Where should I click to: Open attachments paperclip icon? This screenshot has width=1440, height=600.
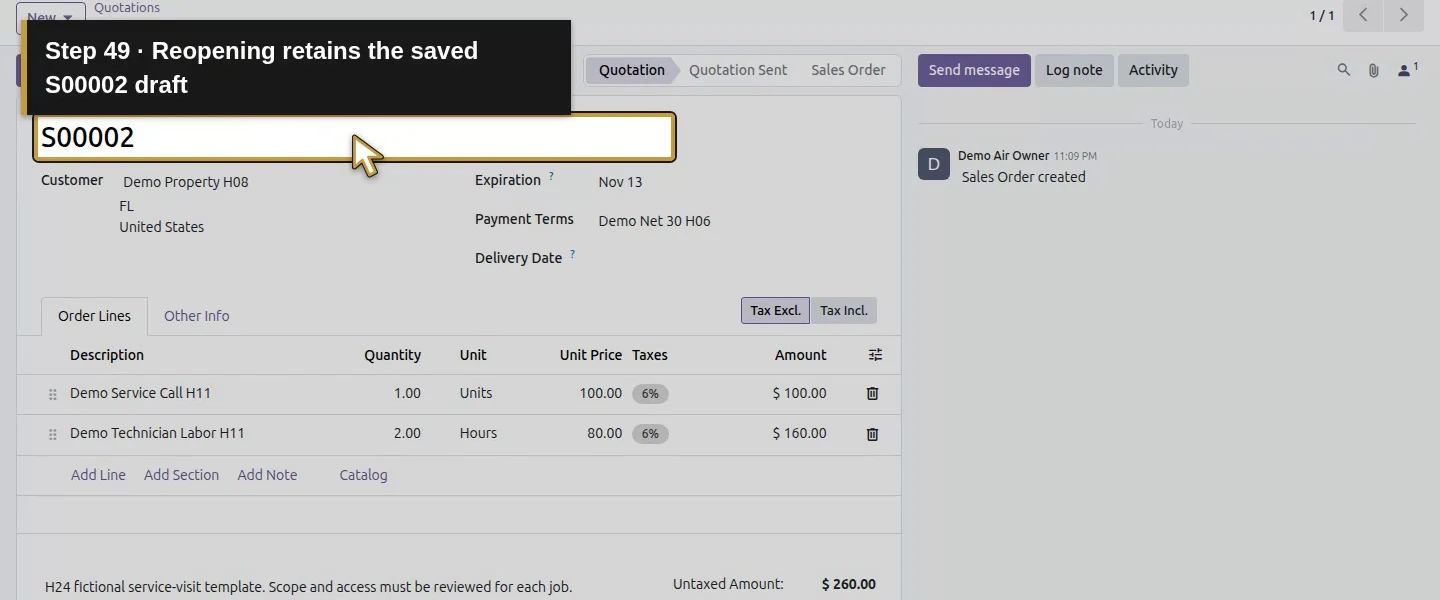tap(1374, 70)
